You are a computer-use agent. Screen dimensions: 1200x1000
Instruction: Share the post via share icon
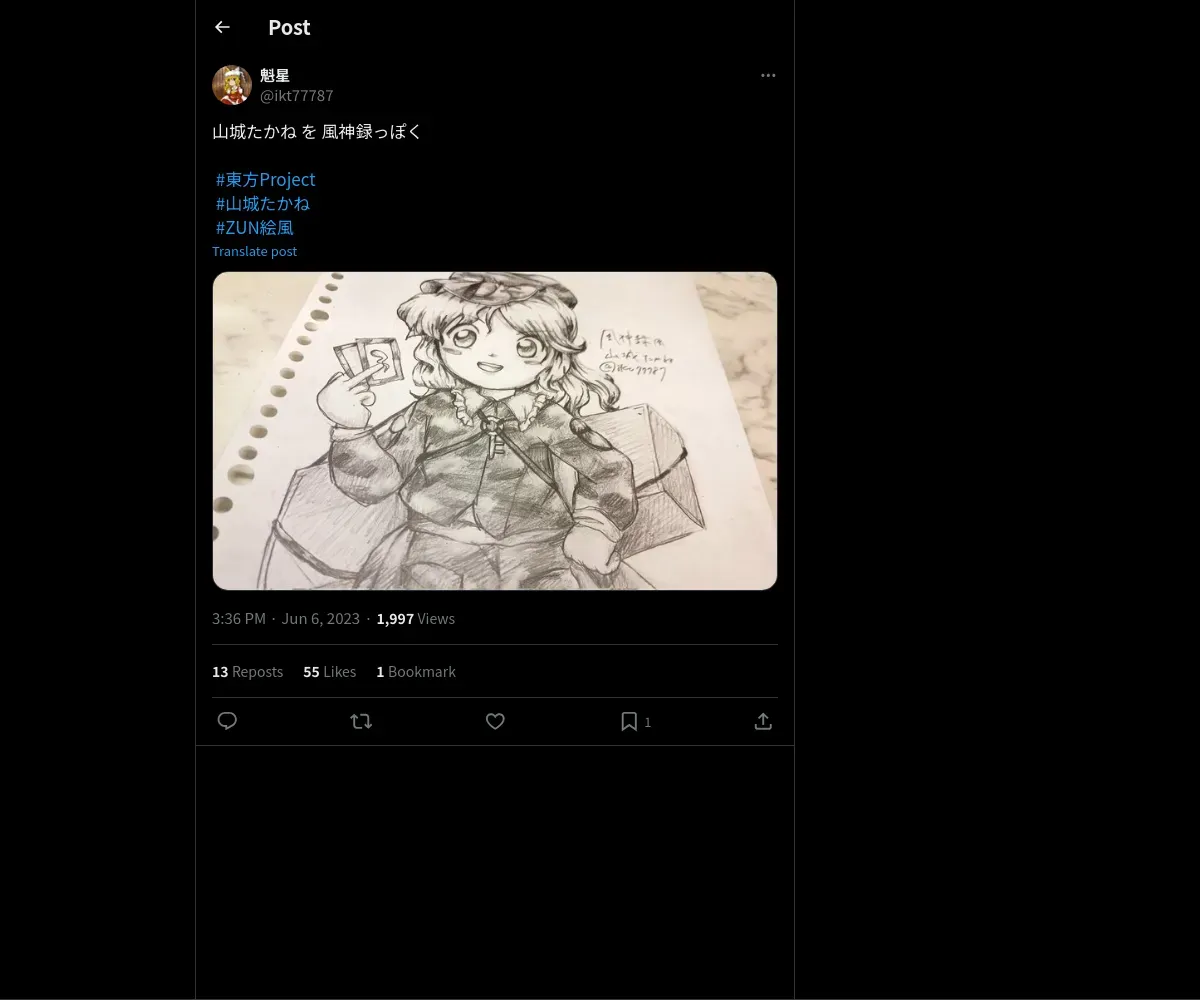click(763, 721)
